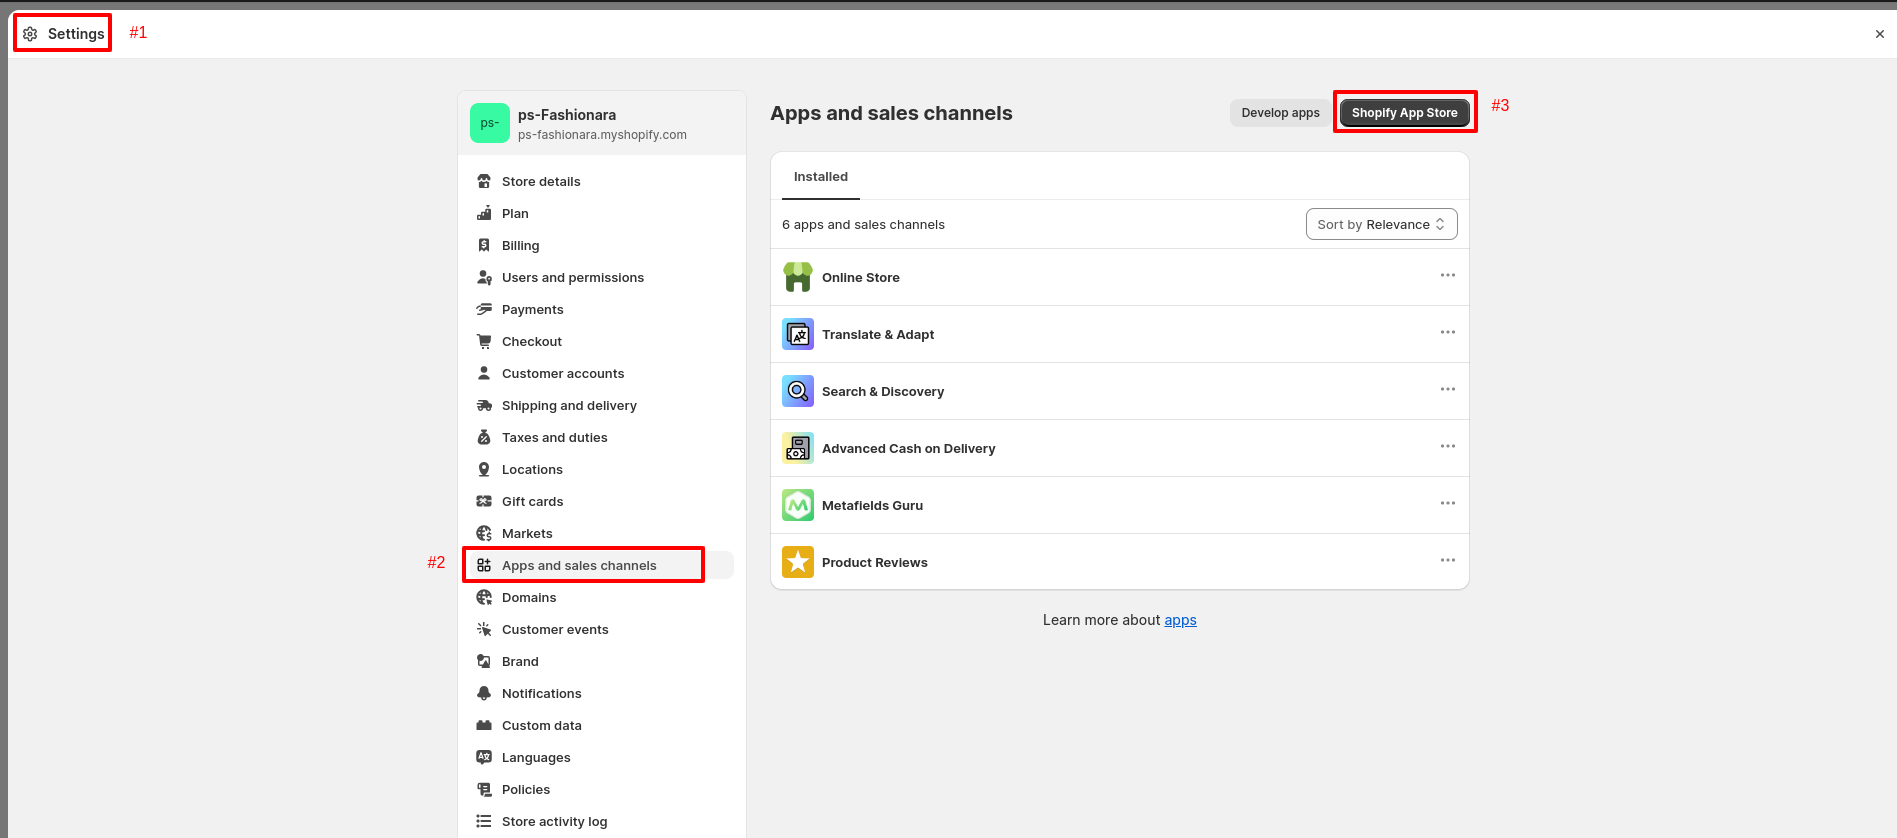Open Taxes and duties settings
This screenshot has width=1897, height=838.
[x=602, y=437]
